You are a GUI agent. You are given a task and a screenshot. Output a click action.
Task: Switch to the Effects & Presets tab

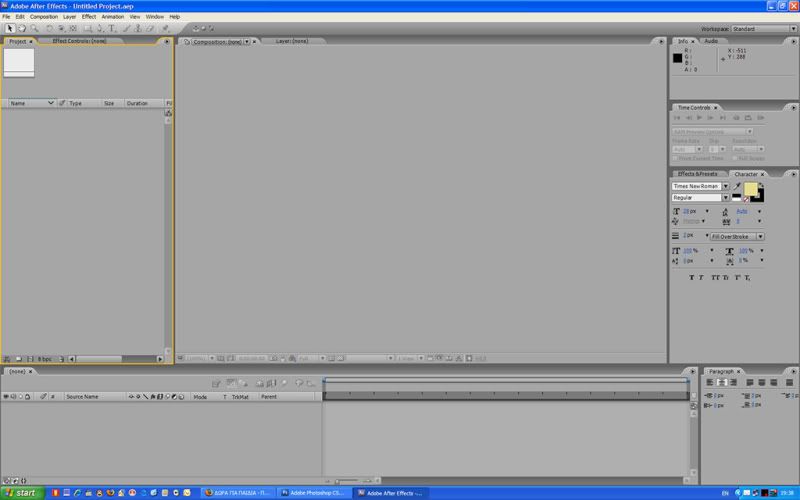(x=697, y=174)
